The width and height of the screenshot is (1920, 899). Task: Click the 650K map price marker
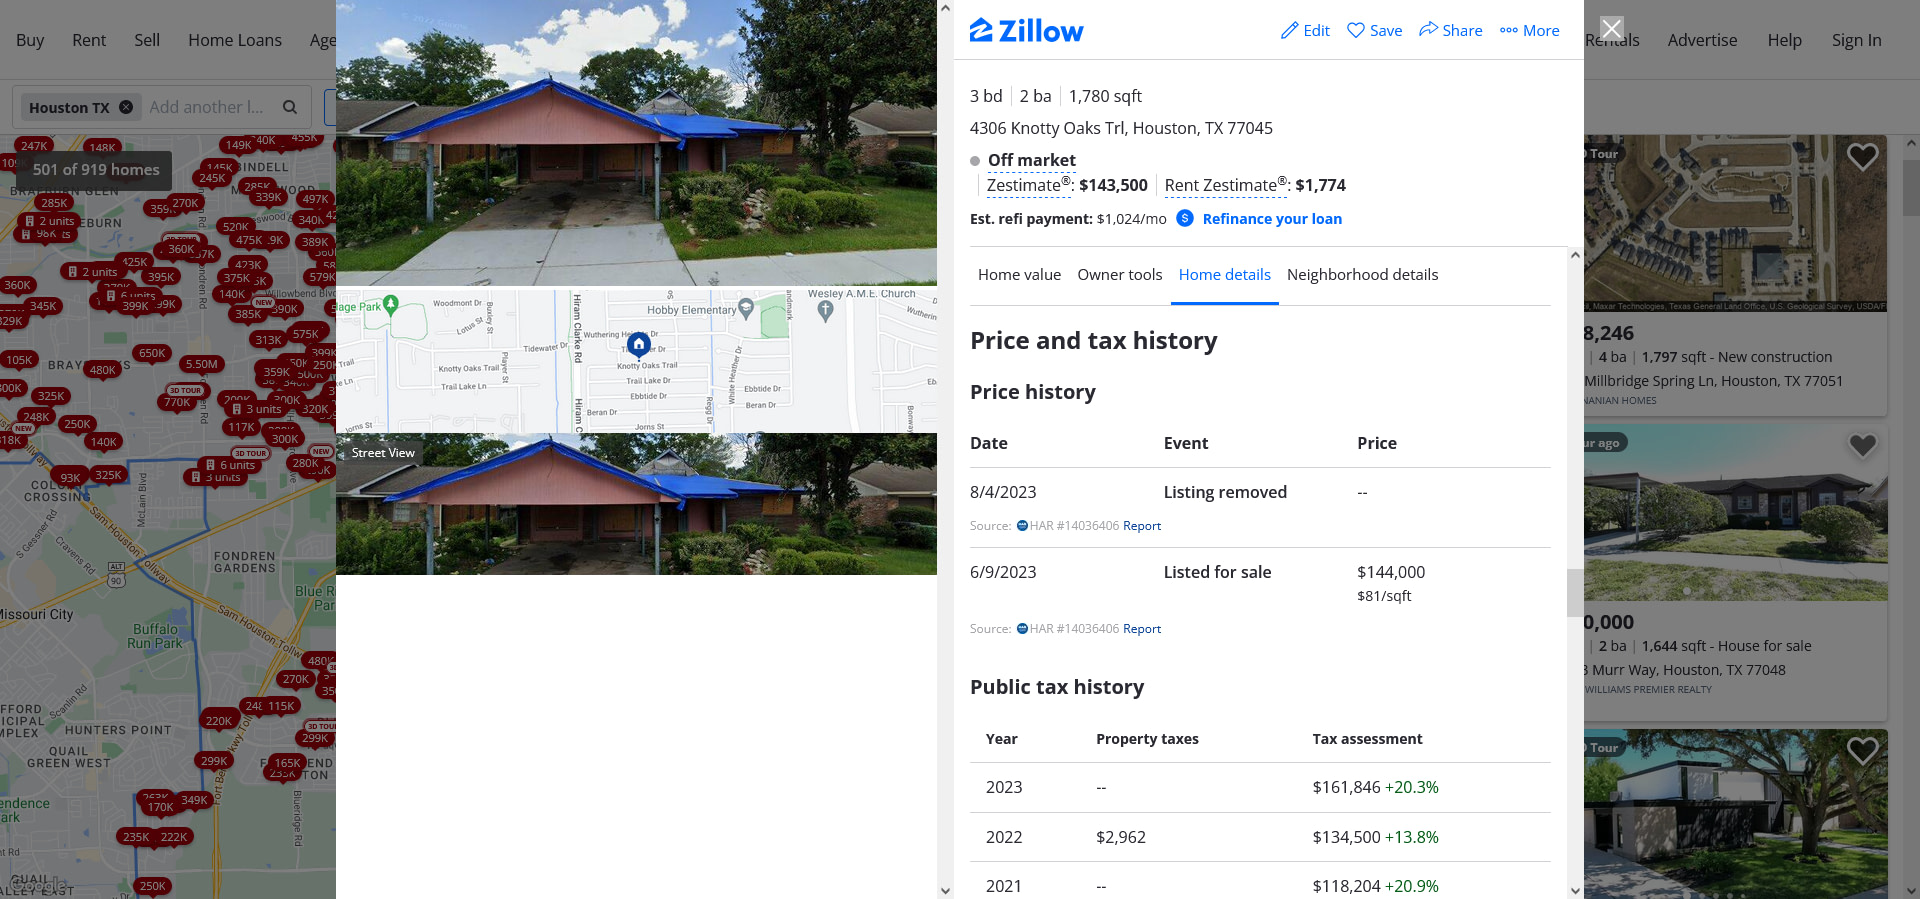pos(152,353)
